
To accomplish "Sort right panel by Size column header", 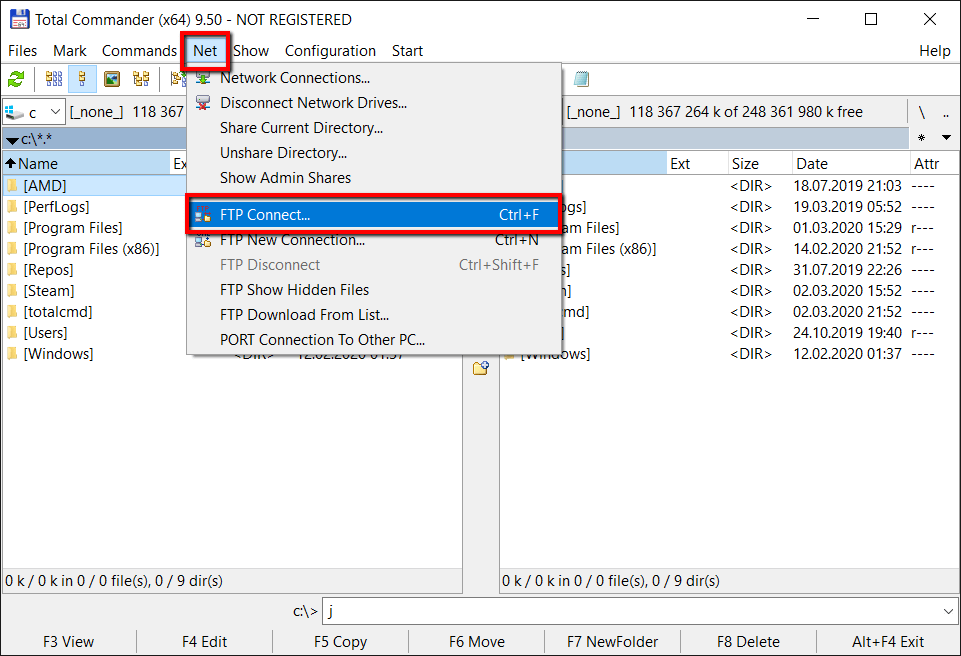I will point(760,164).
